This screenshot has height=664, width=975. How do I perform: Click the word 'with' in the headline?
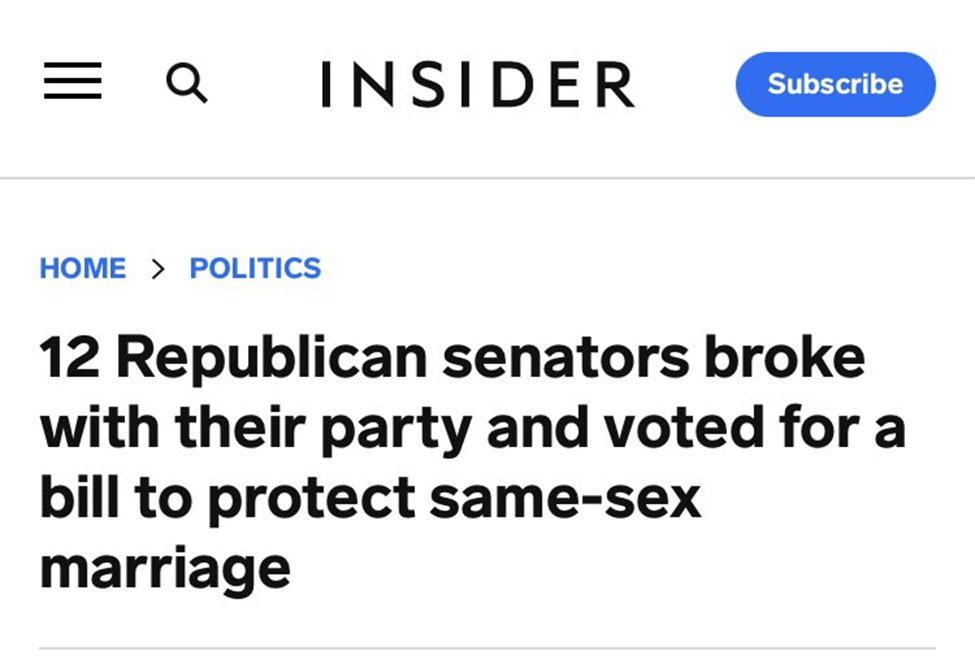tap(101, 427)
